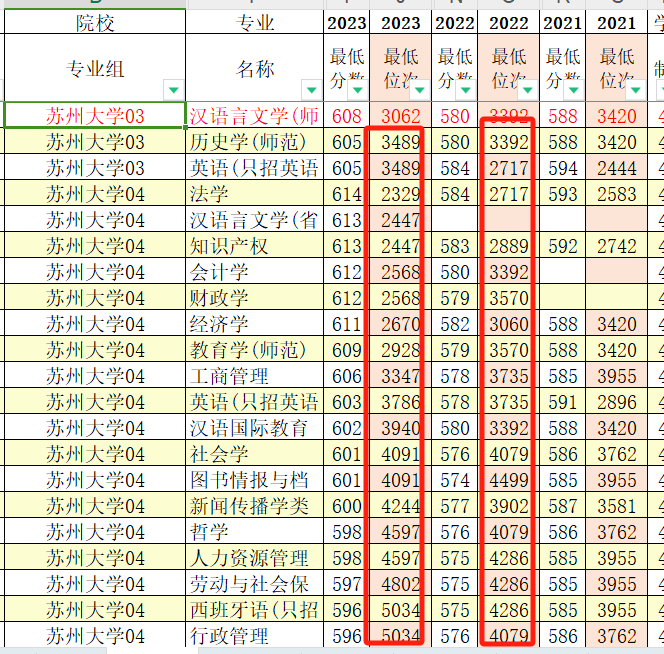The height and width of the screenshot is (654, 664).
Task: Click 2444 in the 2021 rank column
Action: (x=617, y=168)
